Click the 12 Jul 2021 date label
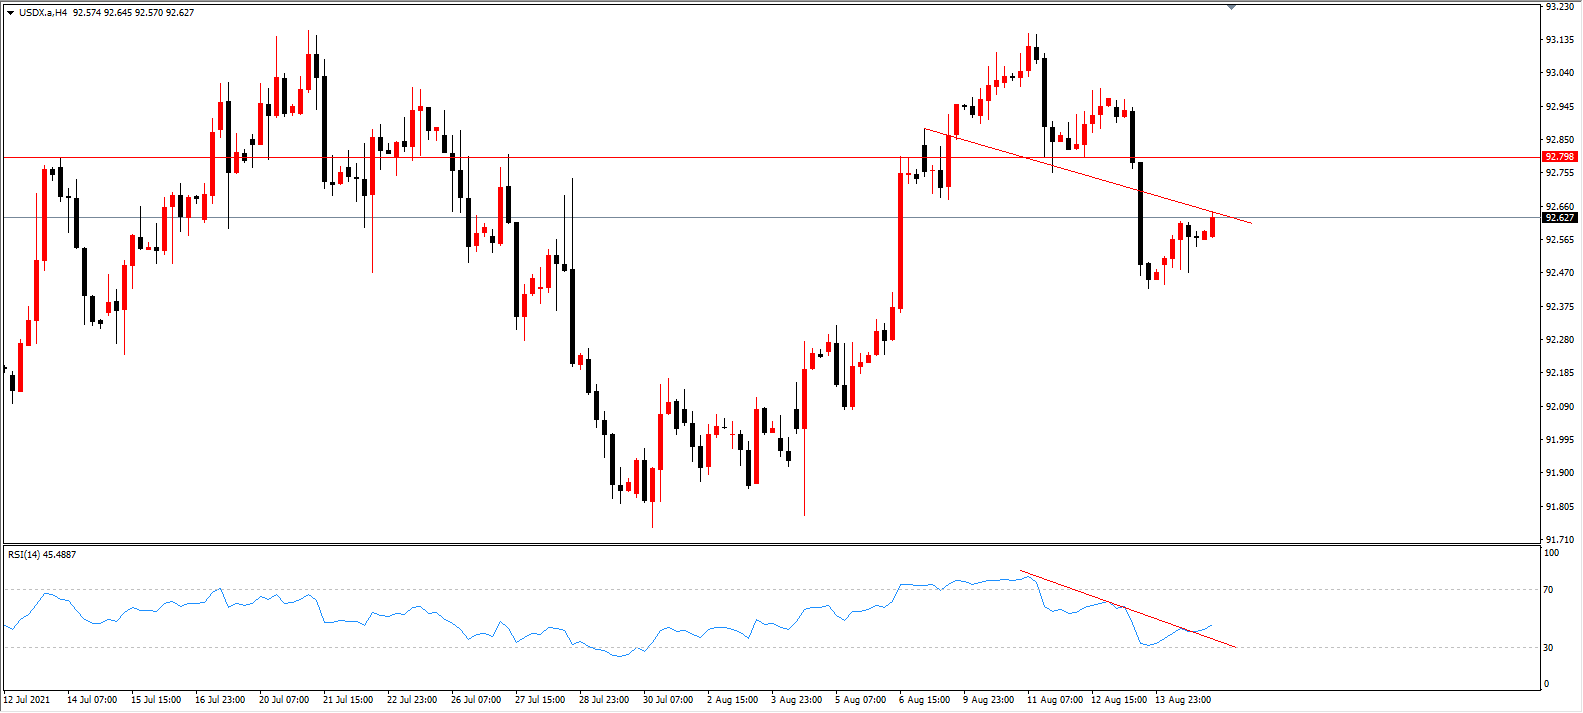 tap(27, 699)
